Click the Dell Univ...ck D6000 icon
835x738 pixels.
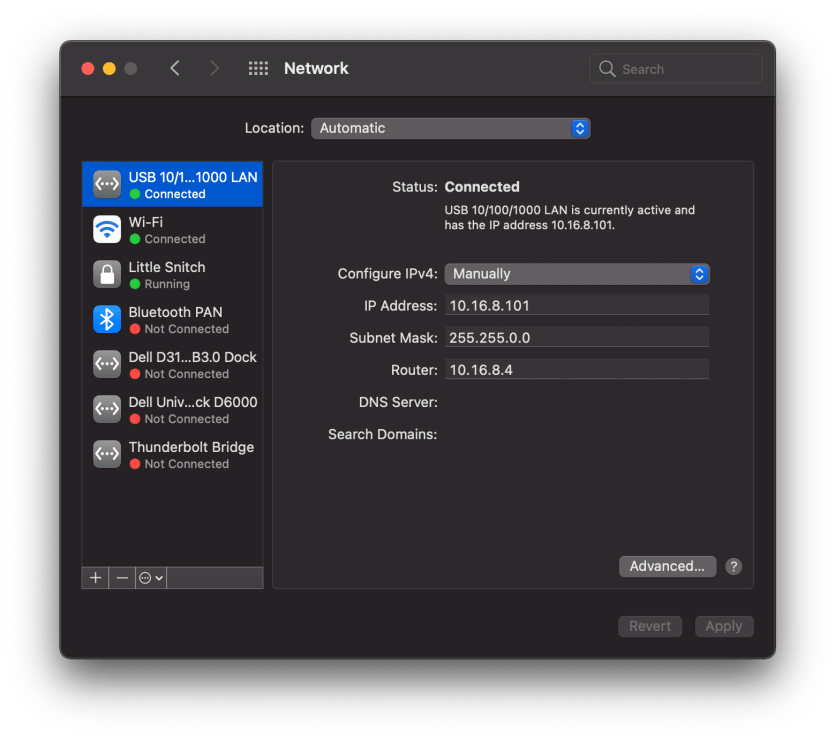107,409
